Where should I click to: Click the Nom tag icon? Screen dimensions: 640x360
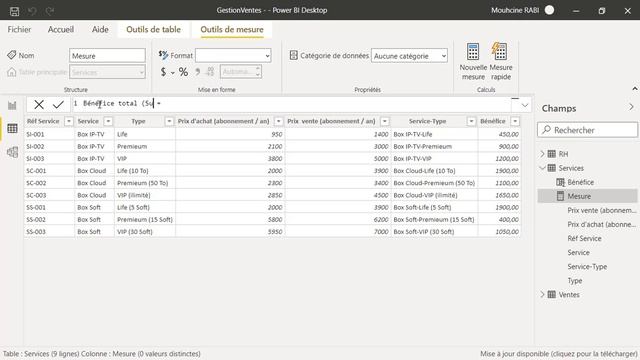[x=12, y=55]
